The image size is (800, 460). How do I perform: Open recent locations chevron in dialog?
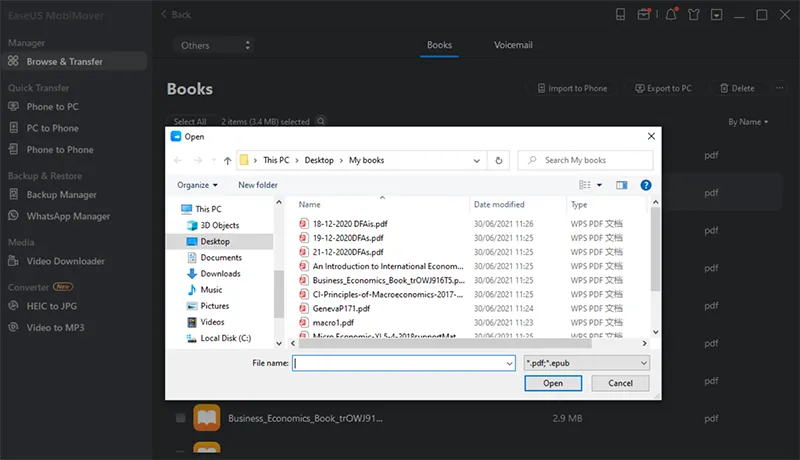[213, 161]
